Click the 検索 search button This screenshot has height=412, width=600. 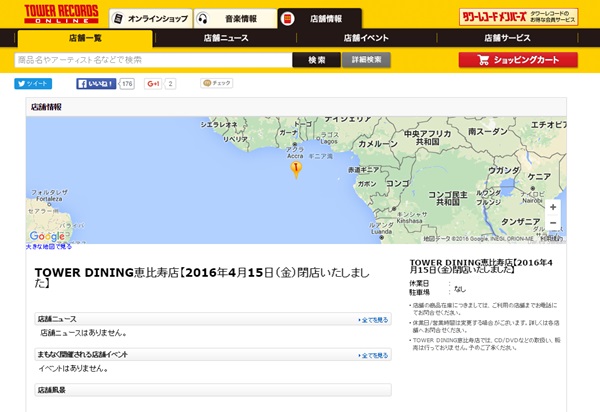tap(316, 60)
